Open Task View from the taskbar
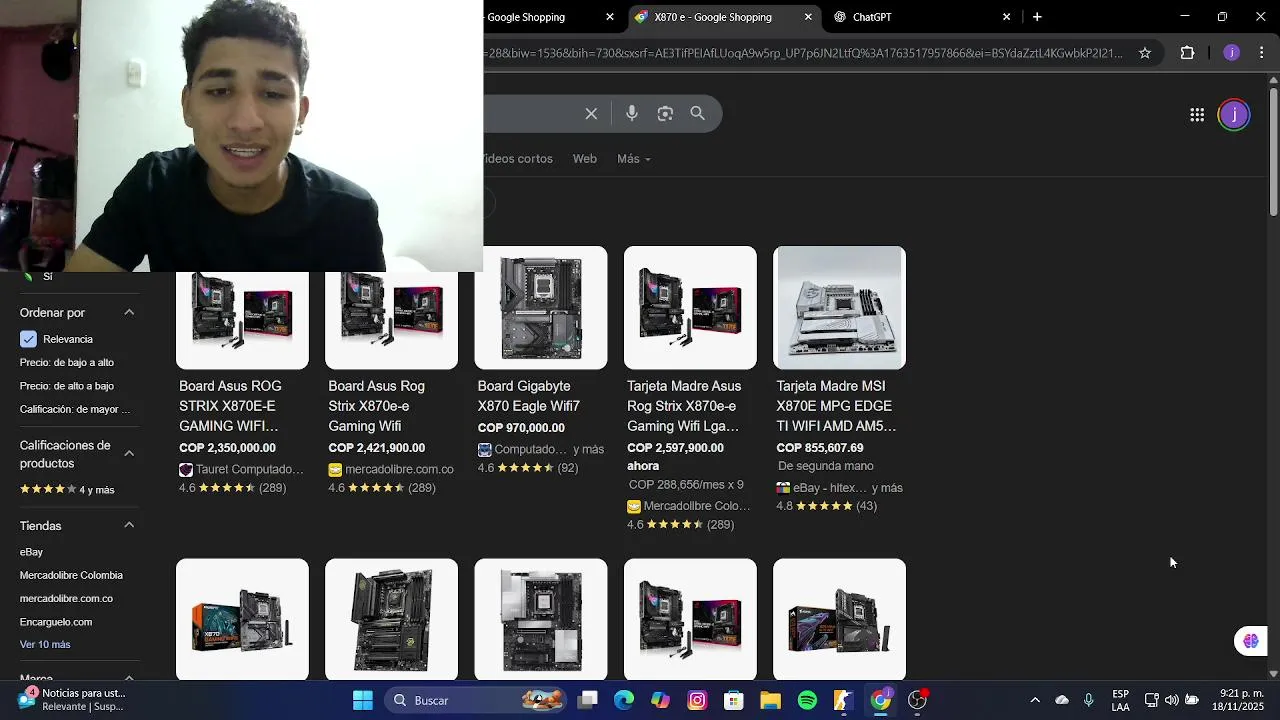Image resolution: width=1280 pixels, height=720 pixels. point(588,700)
